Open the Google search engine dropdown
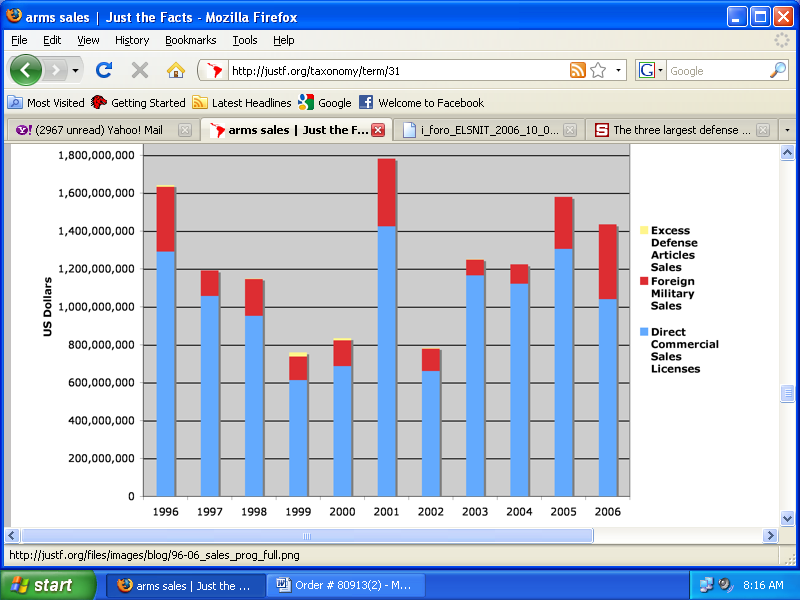Viewport: 800px width, 600px height. [x=651, y=70]
